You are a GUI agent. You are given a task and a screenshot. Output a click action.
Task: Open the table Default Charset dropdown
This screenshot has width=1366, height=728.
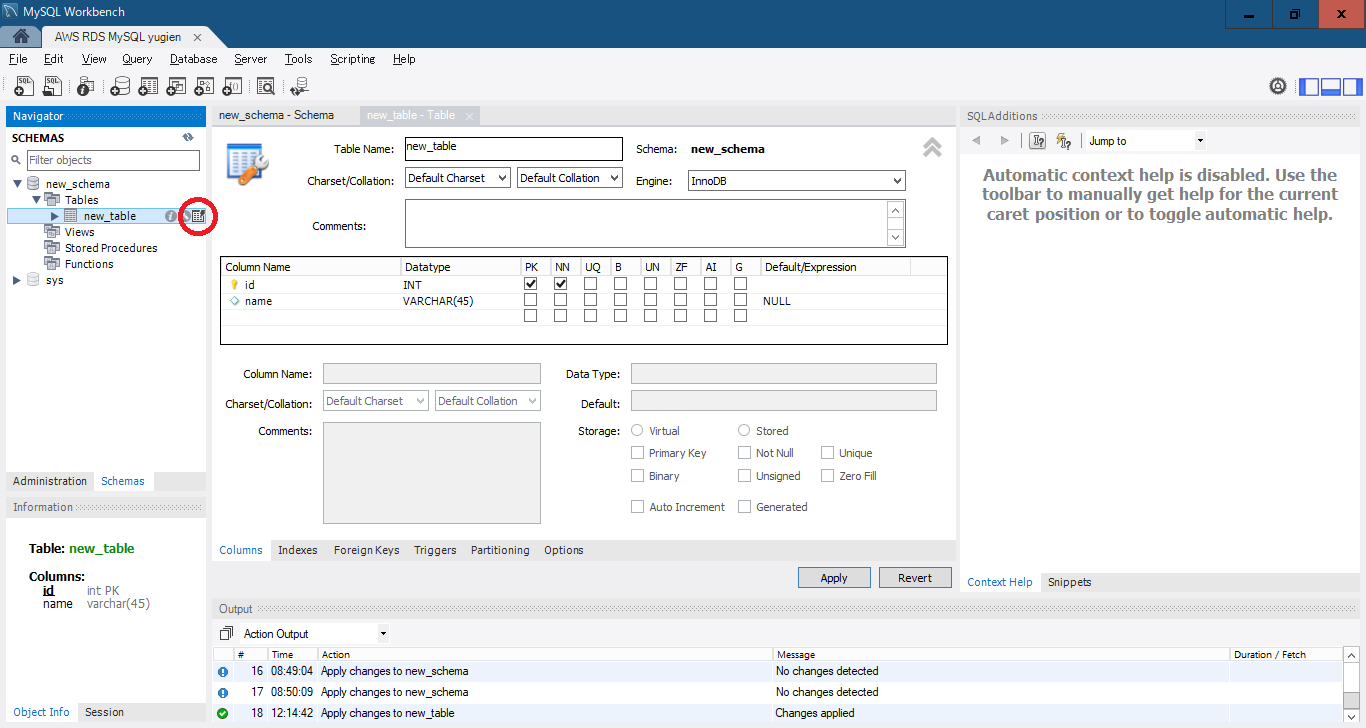click(458, 178)
